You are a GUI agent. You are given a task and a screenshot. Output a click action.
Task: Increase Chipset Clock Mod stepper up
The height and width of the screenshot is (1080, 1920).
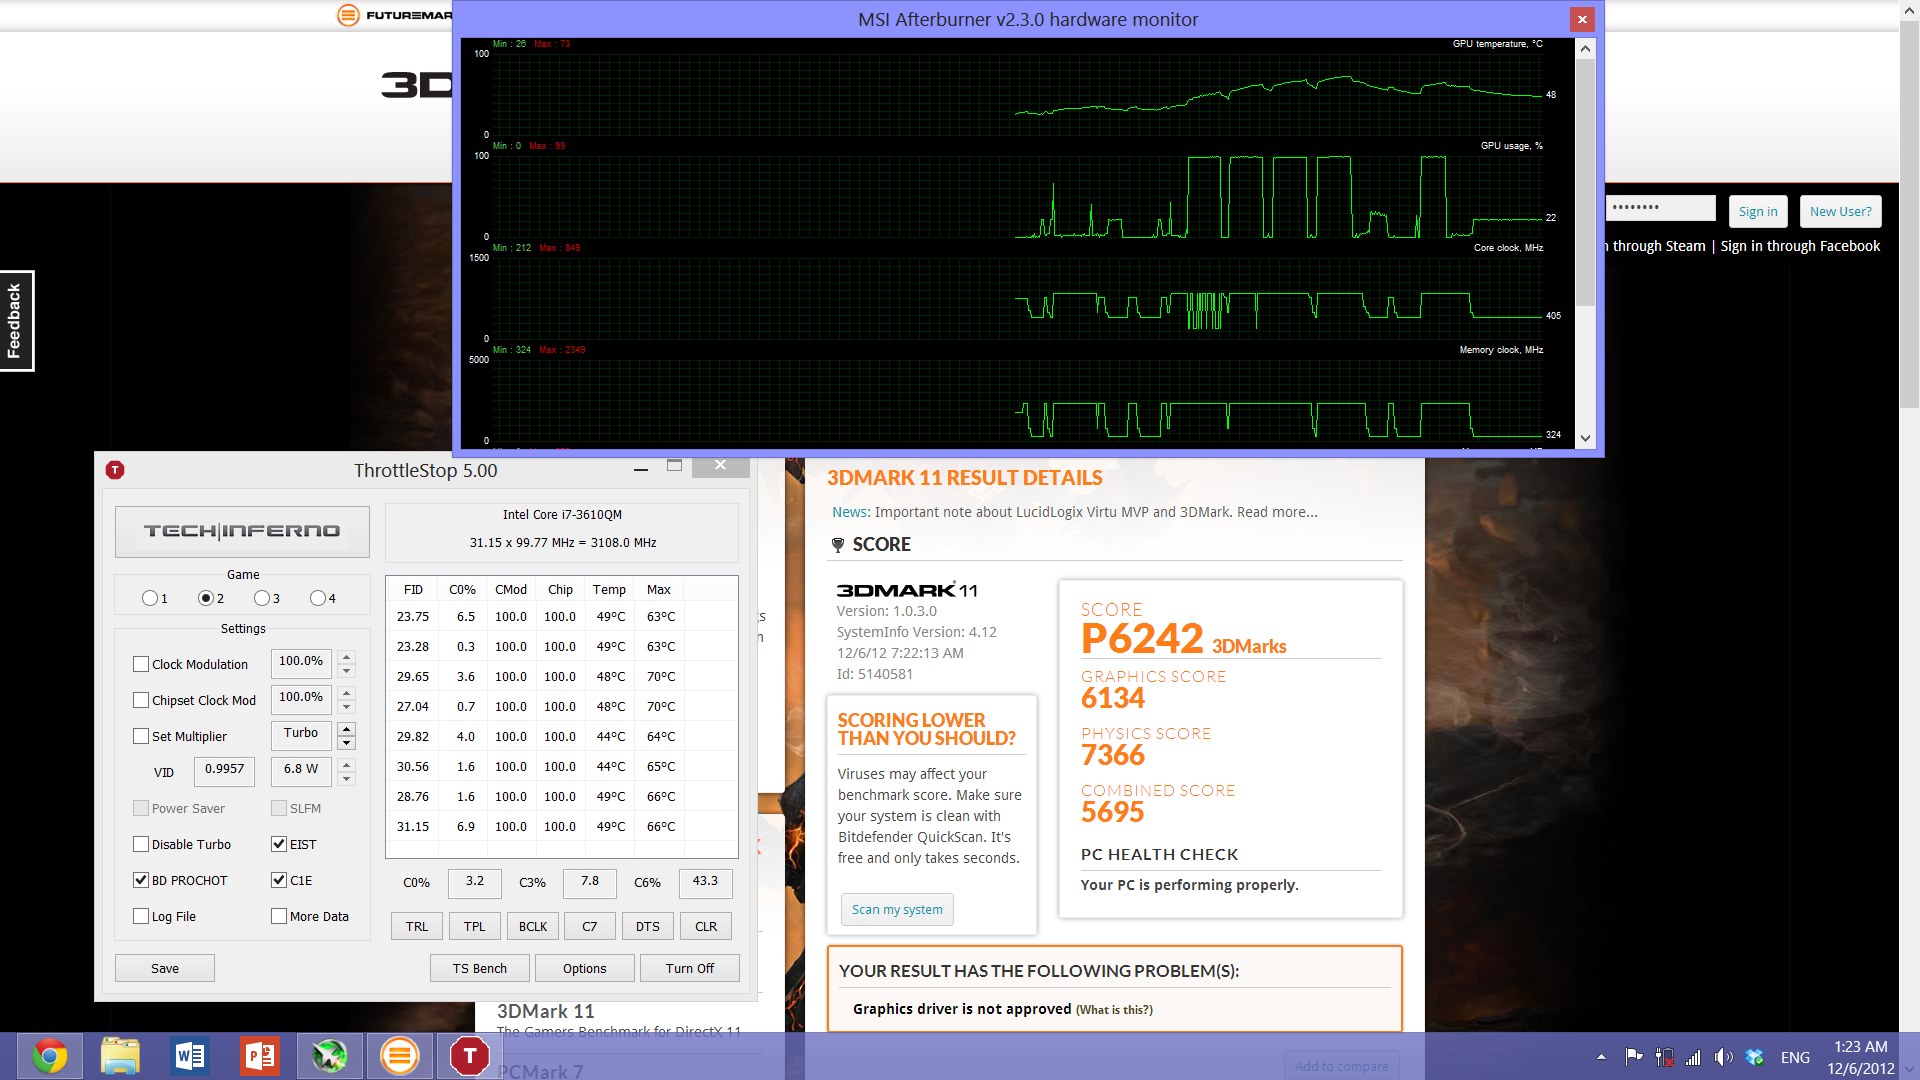point(347,693)
